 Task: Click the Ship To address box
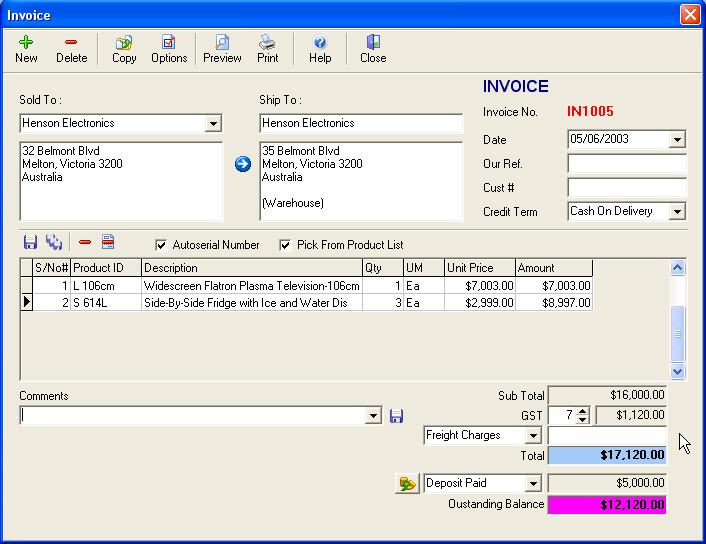[x=361, y=181]
